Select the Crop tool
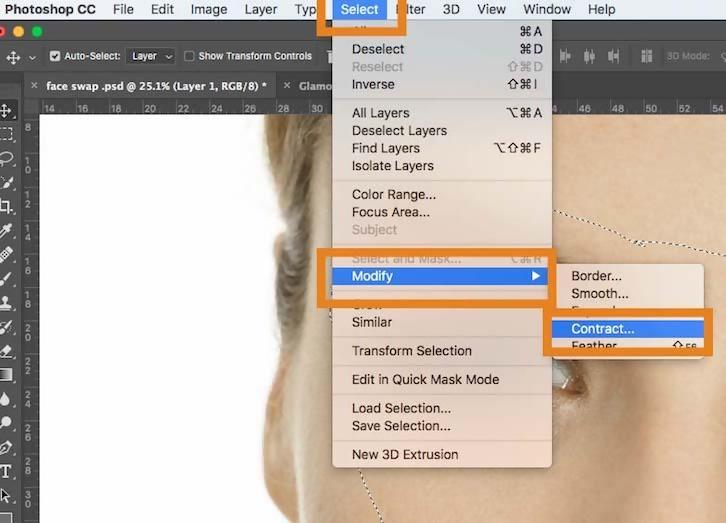 click(x=6, y=206)
